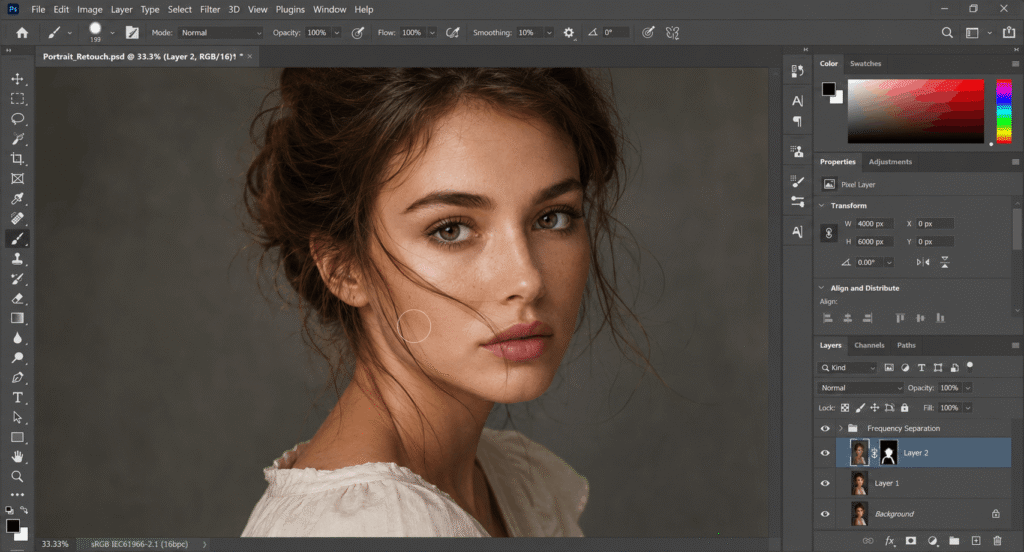1024x552 pixels.
Task: Select the Brush tool in toolbar
Action: point(18,238)
